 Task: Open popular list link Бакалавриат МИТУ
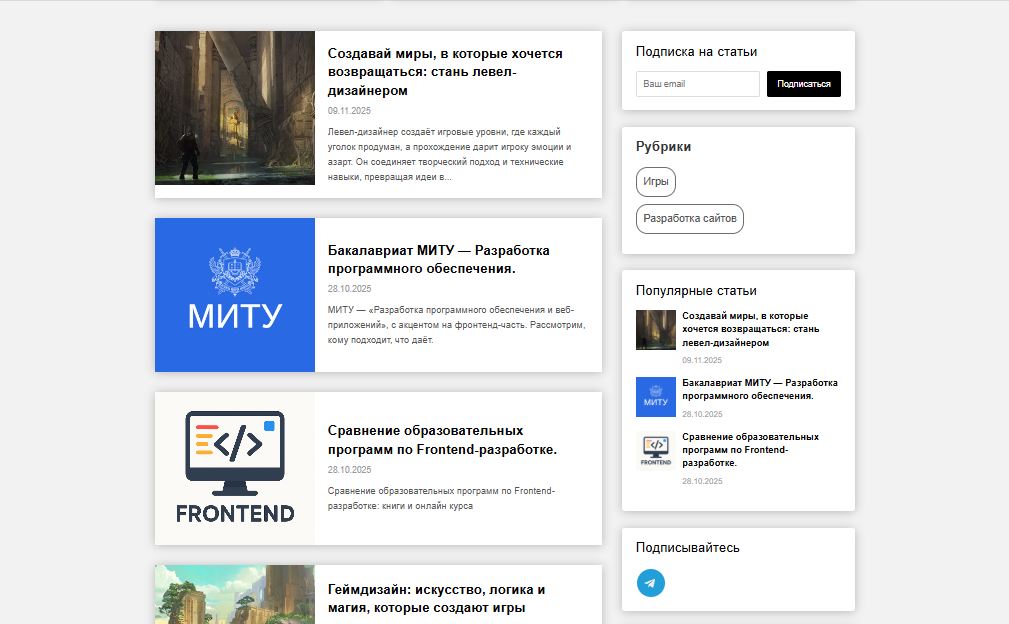[x=760, y=389]
